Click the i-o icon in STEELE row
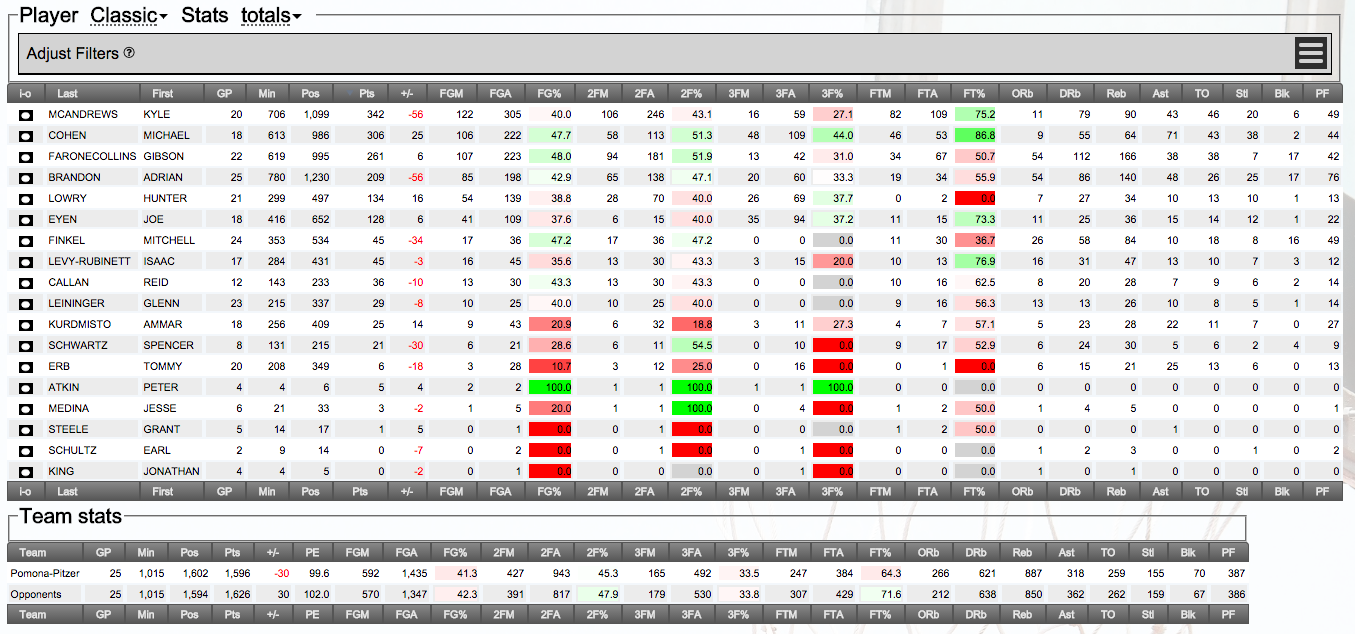Image resolution: width=1355 pixels, height=634 pixels. tap(25, 430)
